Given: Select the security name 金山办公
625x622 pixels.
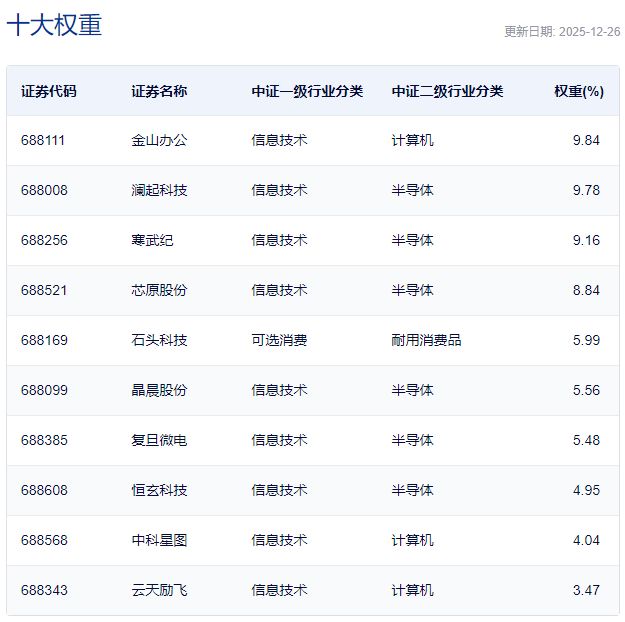Looking at the screenshot, I should click(x=159, y=140).
